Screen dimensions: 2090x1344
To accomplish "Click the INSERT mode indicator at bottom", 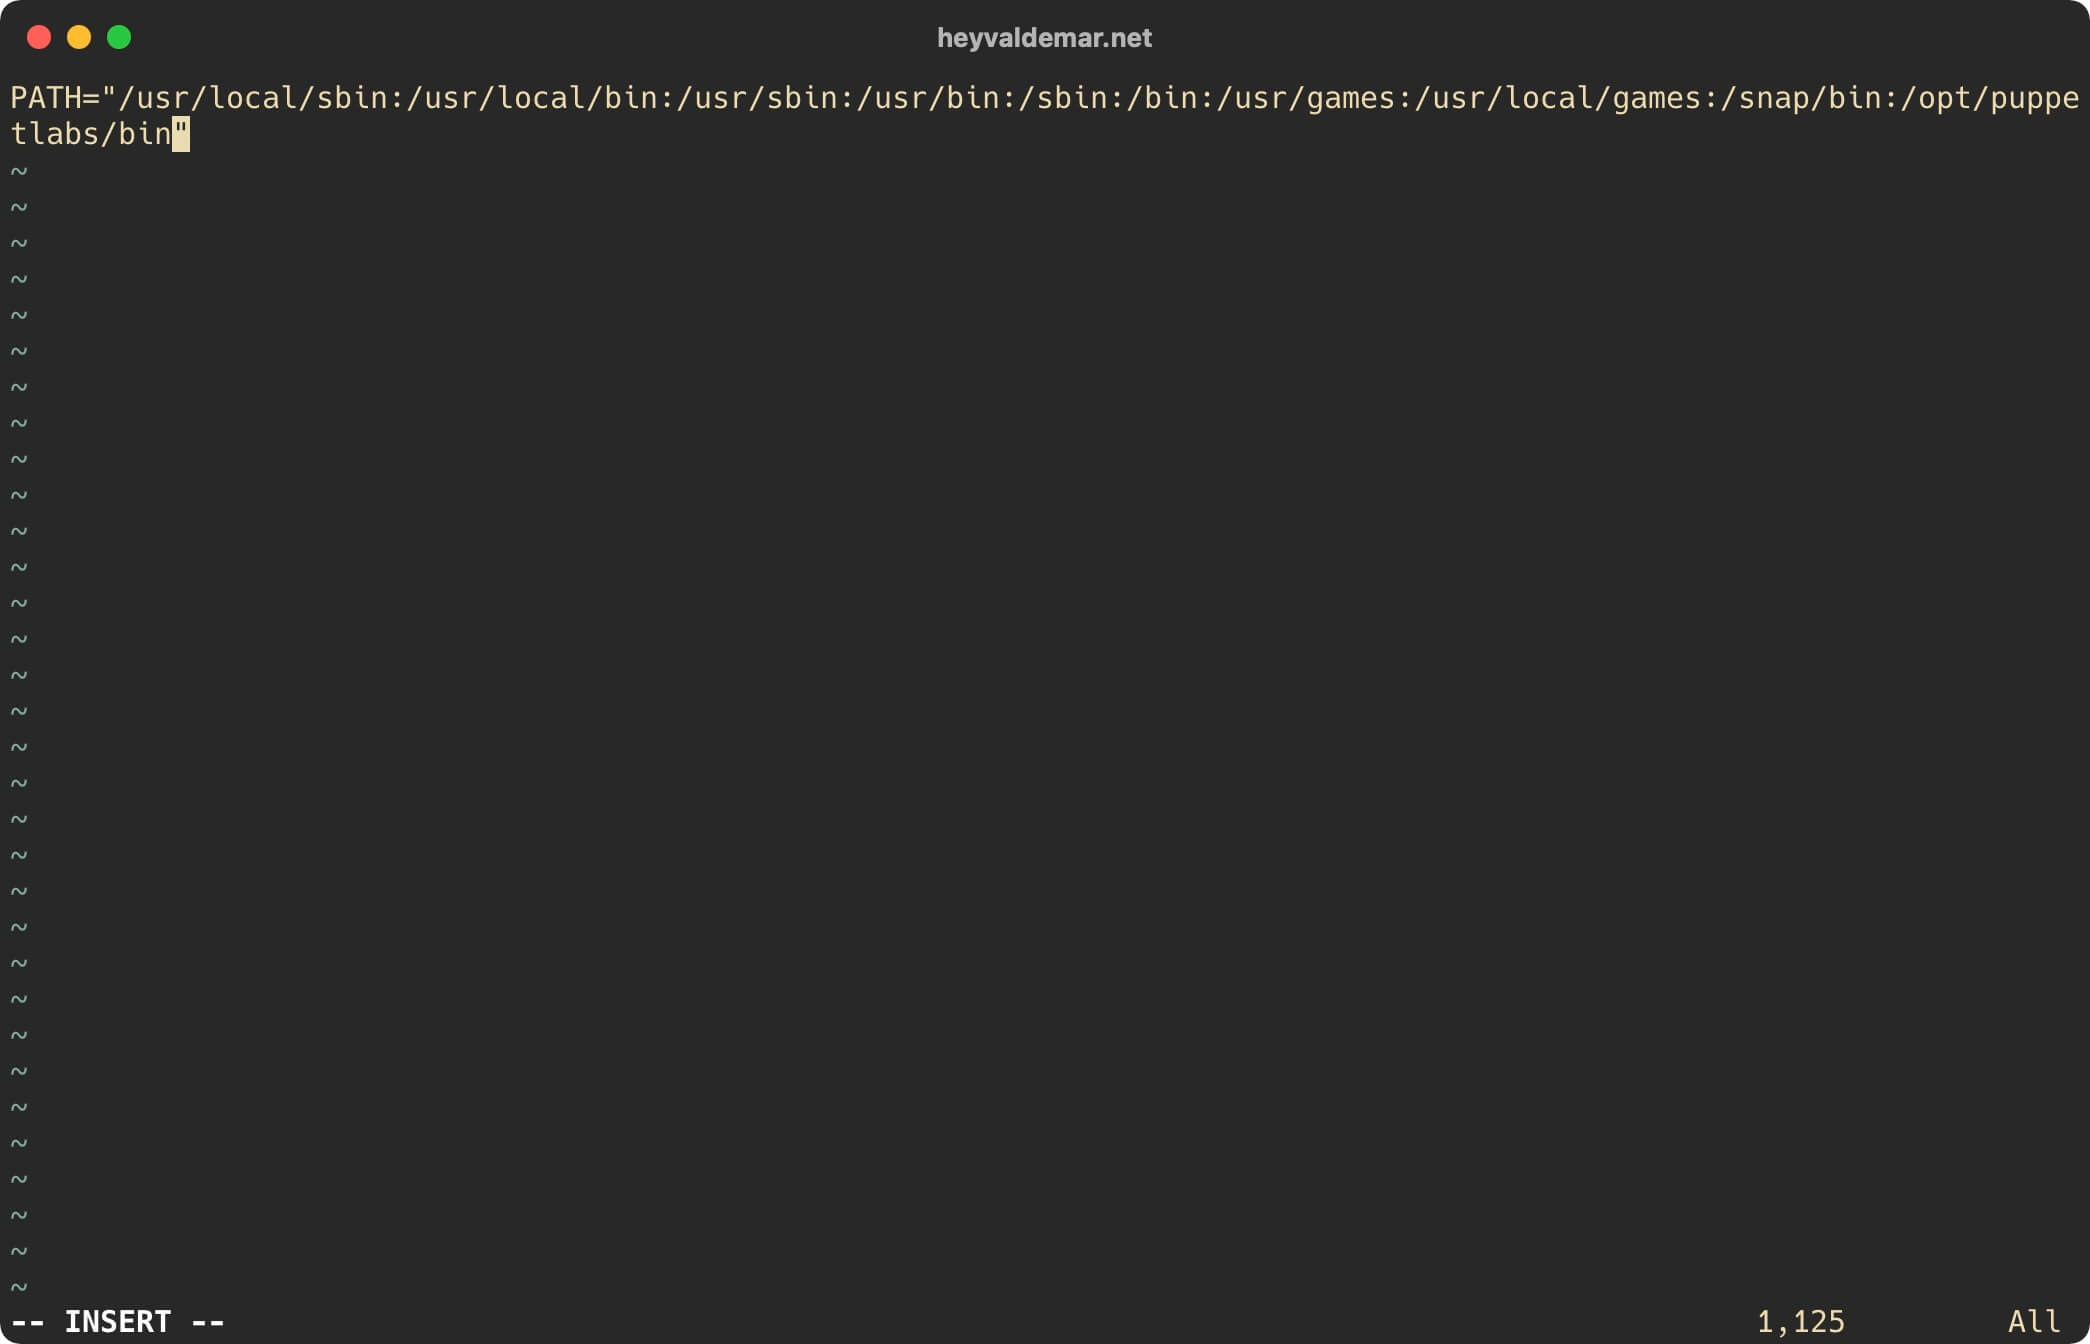I will (x=119, y=1320).
